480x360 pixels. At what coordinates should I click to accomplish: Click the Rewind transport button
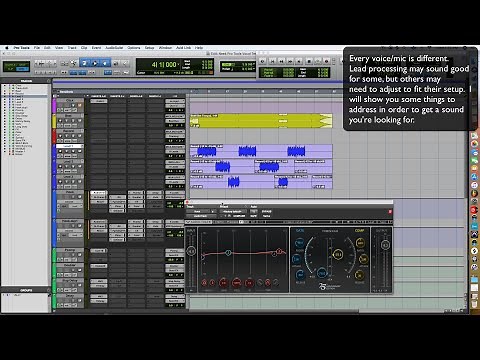coord(281,61)
